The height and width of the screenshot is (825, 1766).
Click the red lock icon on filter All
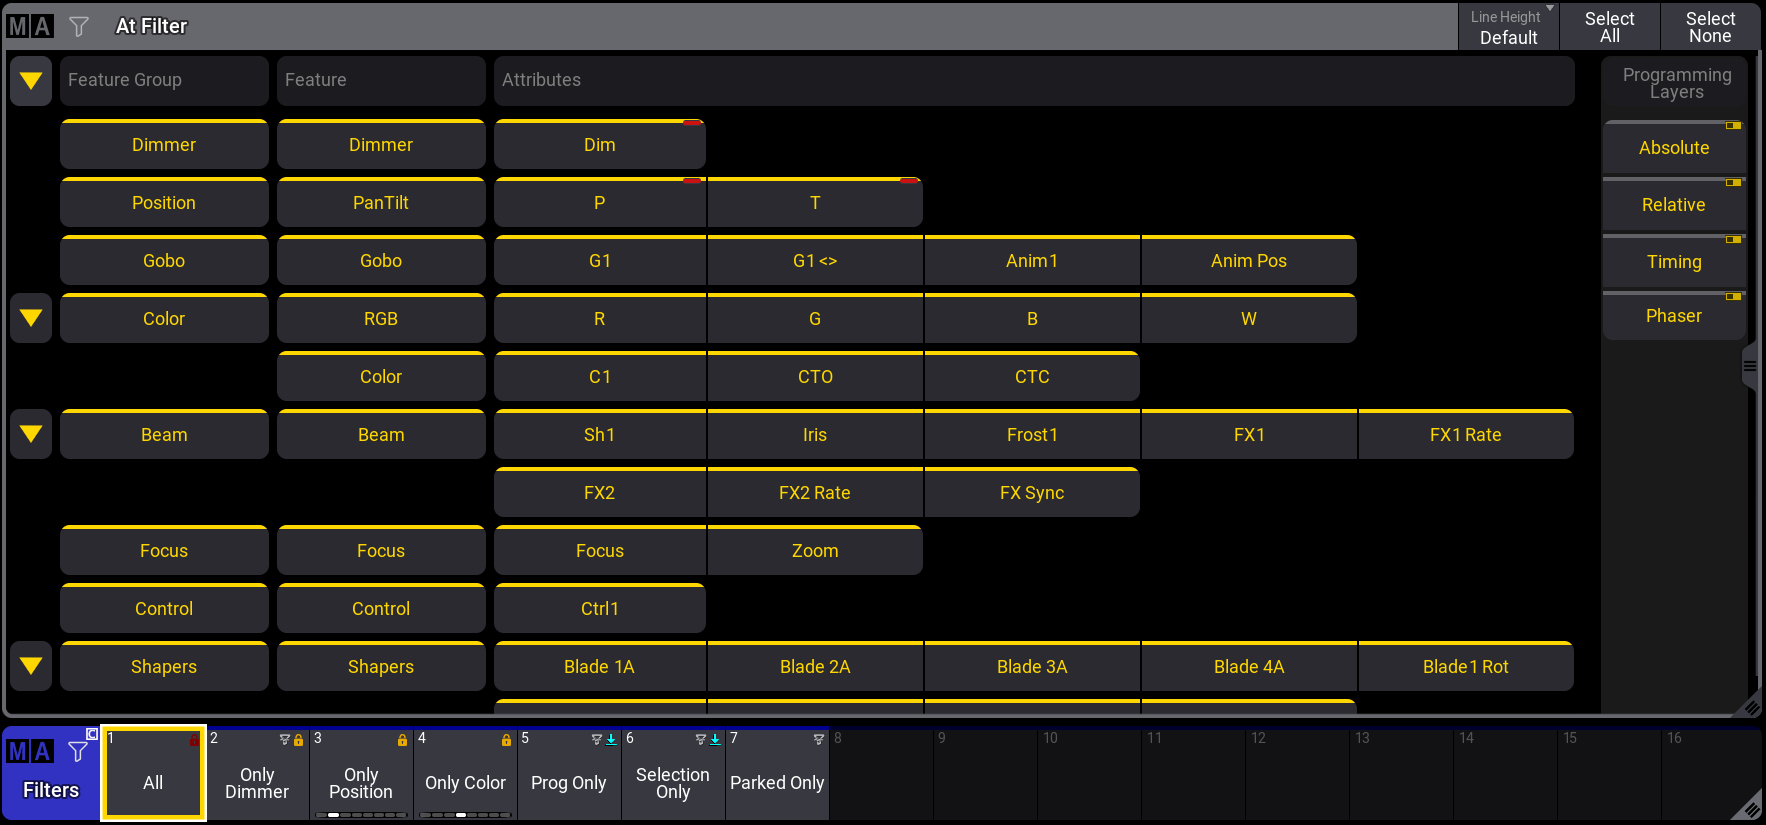[194, 740]
